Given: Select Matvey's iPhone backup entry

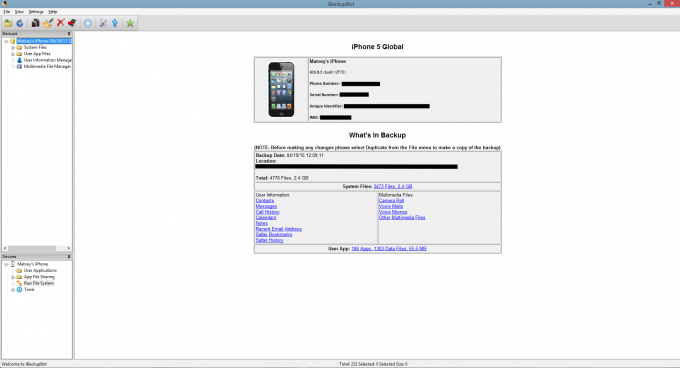Looking at the screenshot, I should [44, 41].
